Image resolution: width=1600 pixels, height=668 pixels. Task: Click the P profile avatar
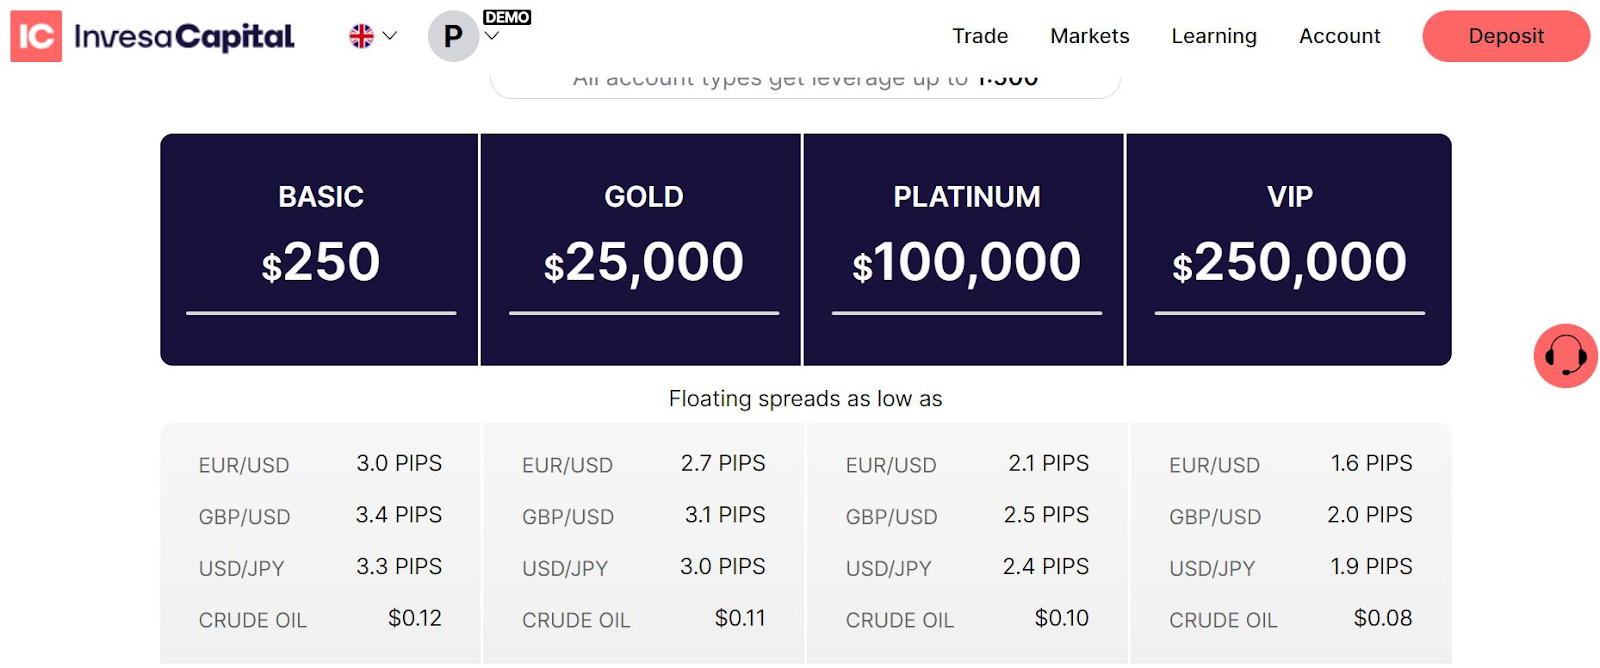point(452,37)
